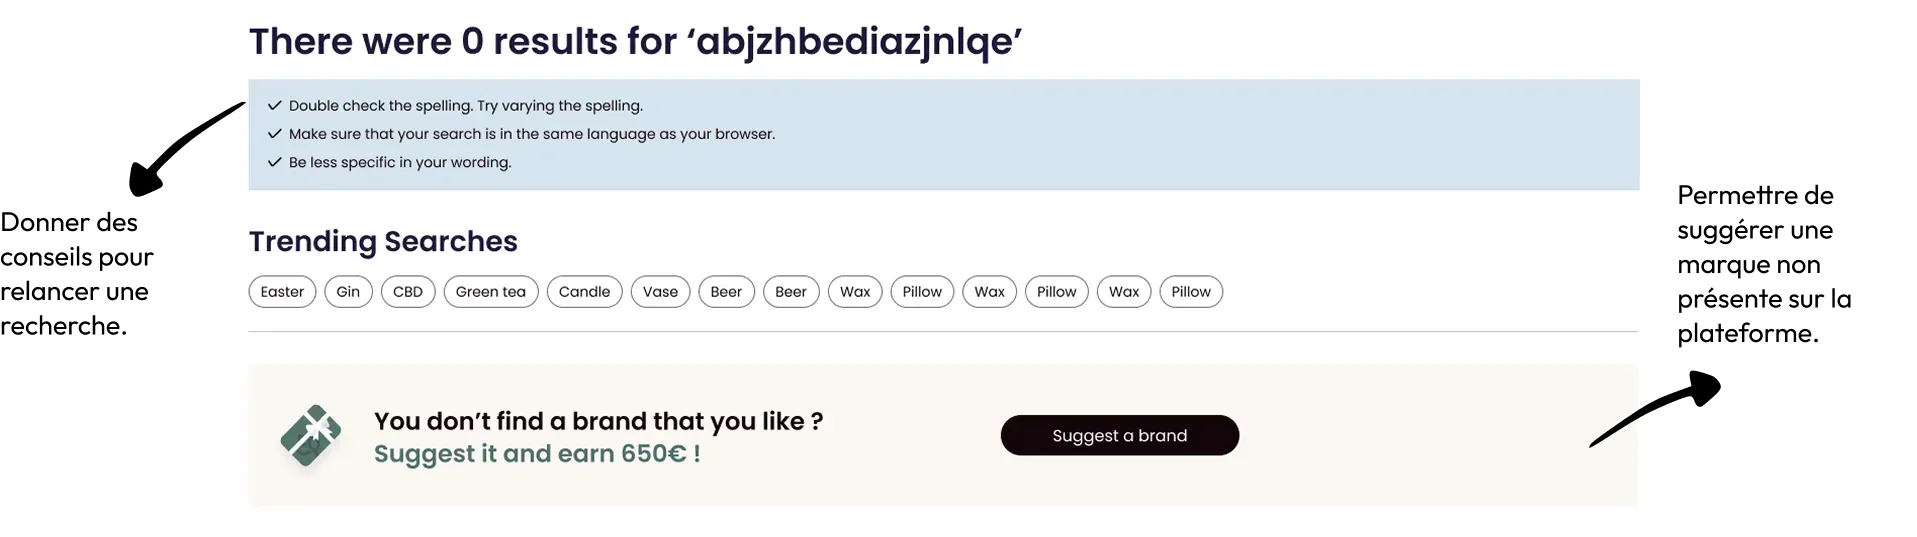Screen dimensions: 1917x537
Task: Select the 'Easter' trending search chip
Action: click(282, 292)
